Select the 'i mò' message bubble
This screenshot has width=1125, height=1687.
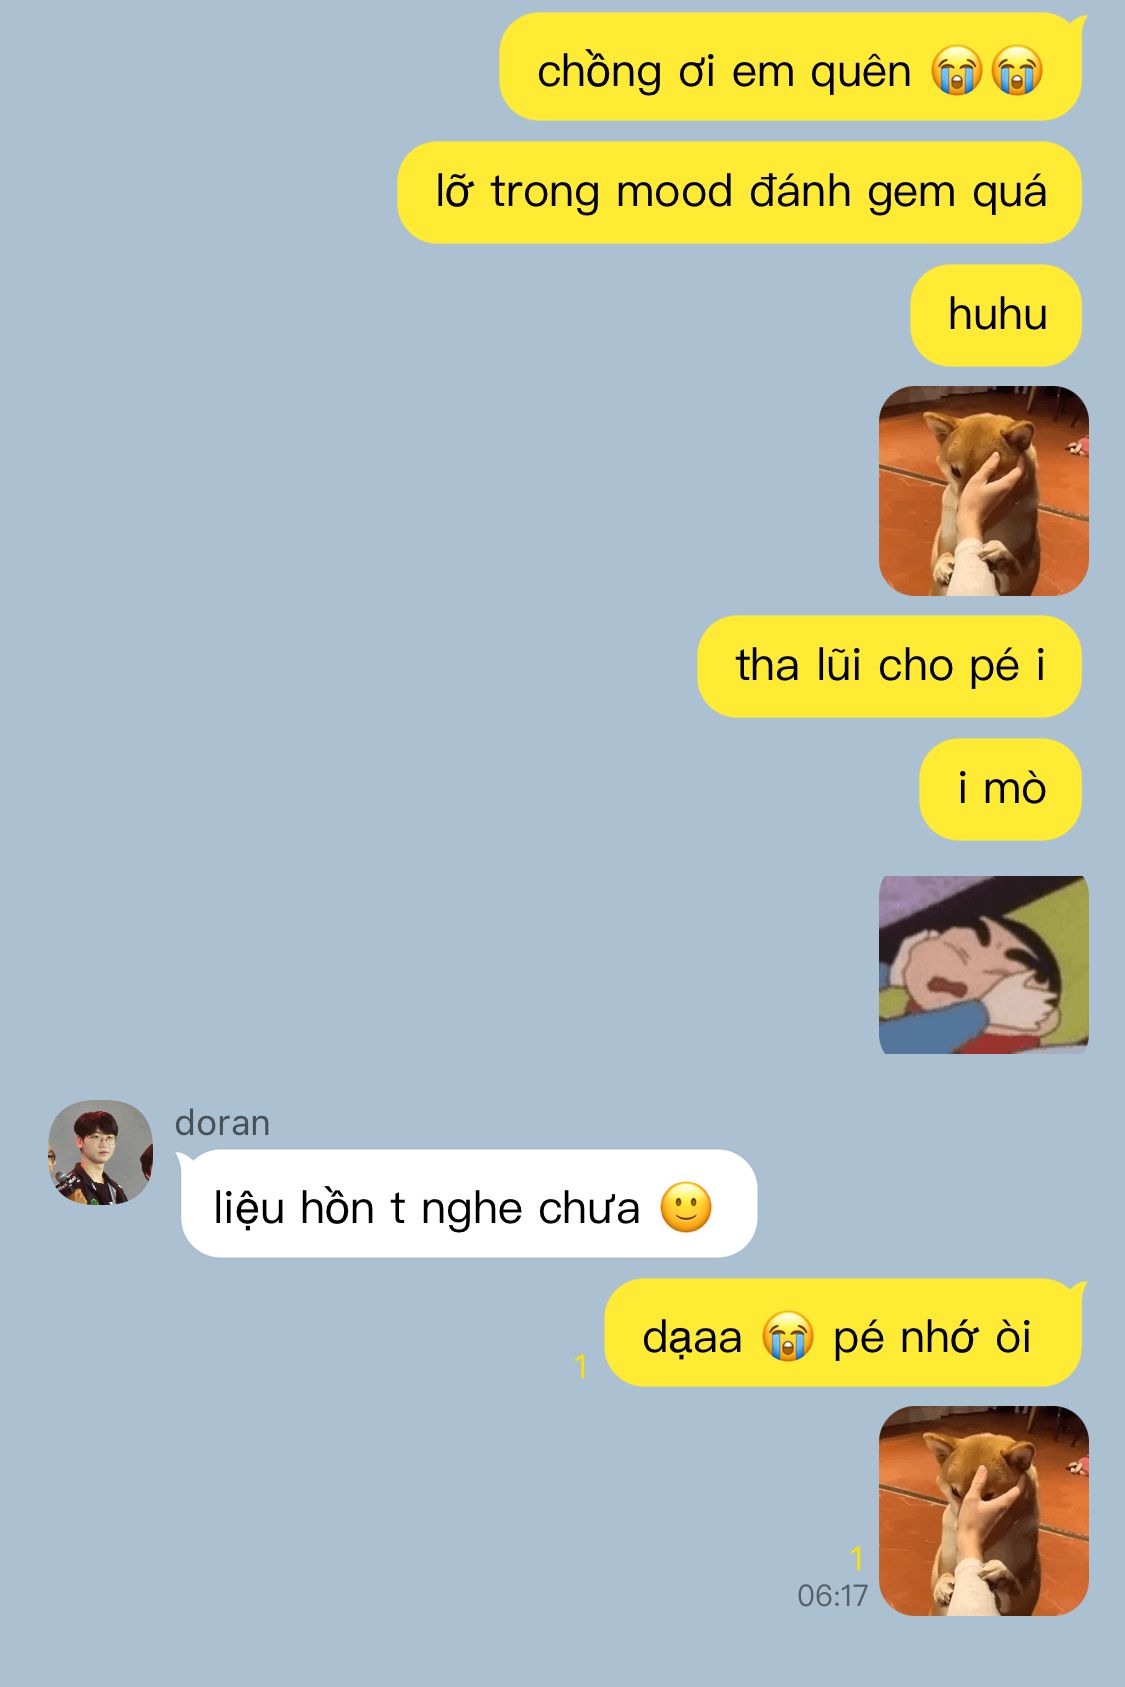[1001, 789]
